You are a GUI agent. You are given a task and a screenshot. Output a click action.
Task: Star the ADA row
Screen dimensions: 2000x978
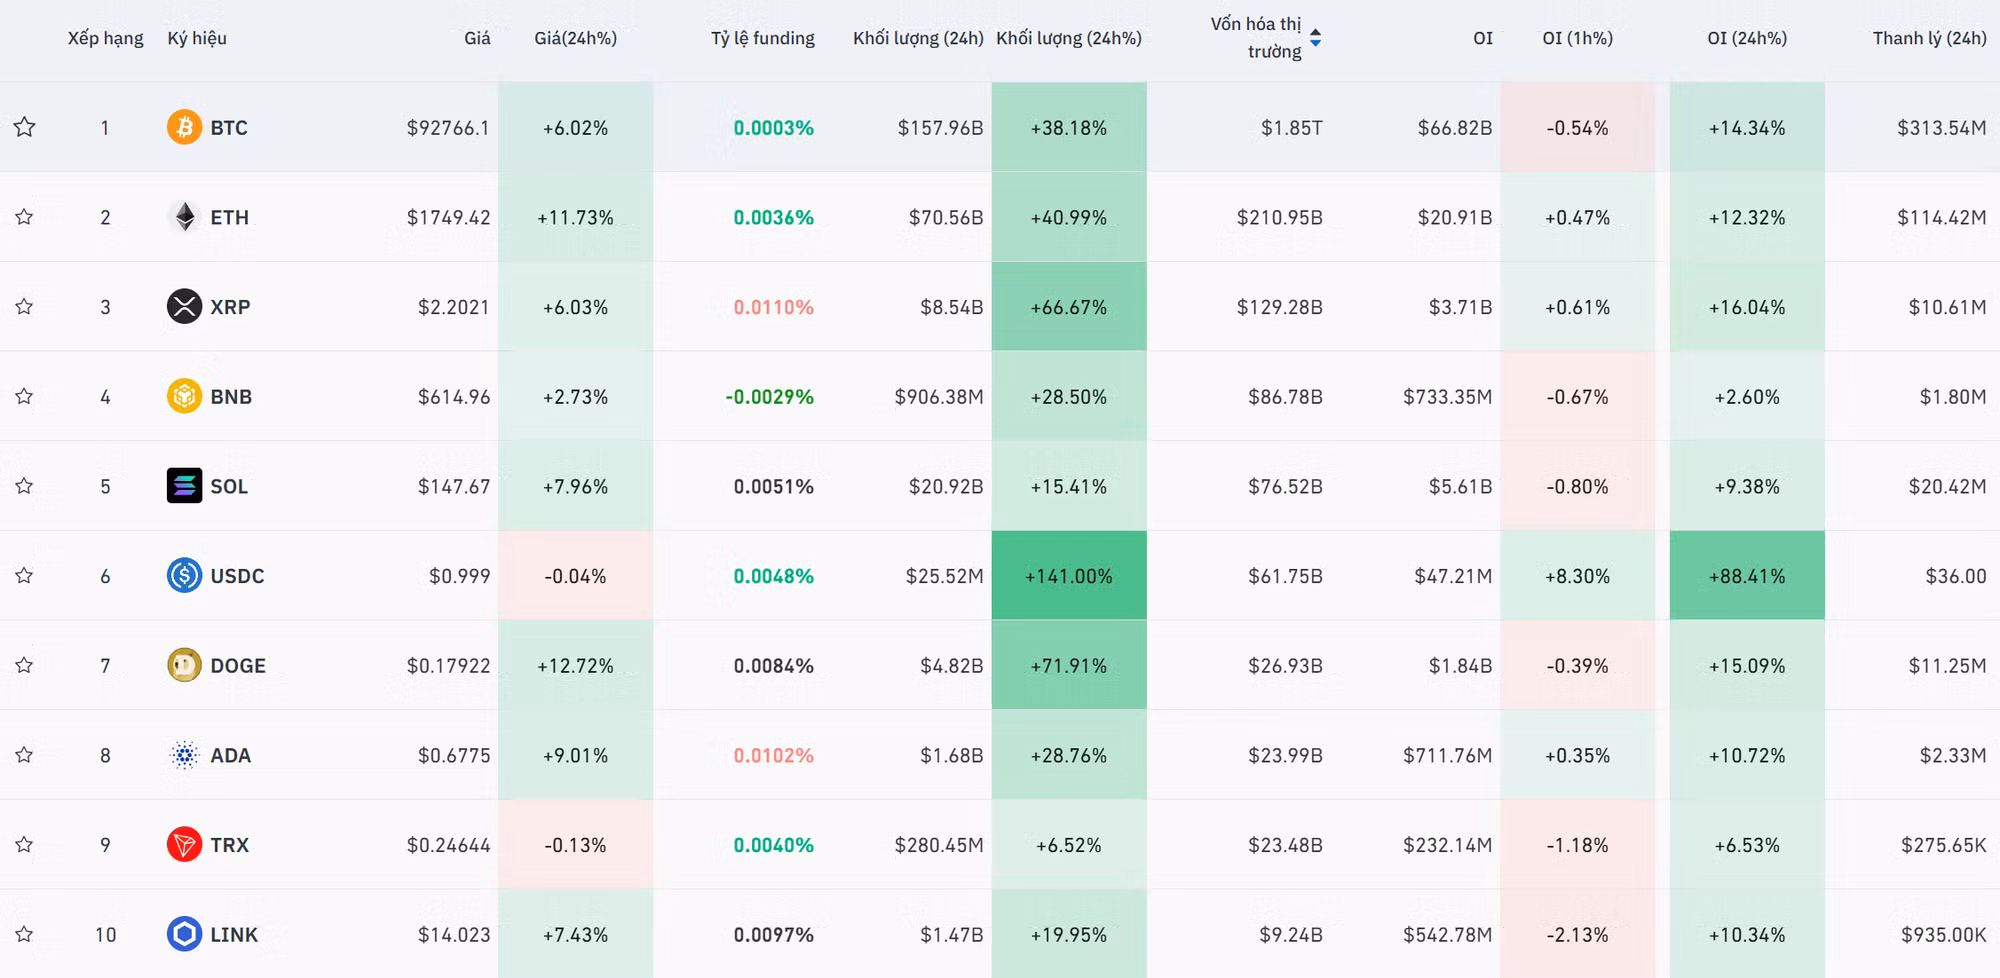25,755
